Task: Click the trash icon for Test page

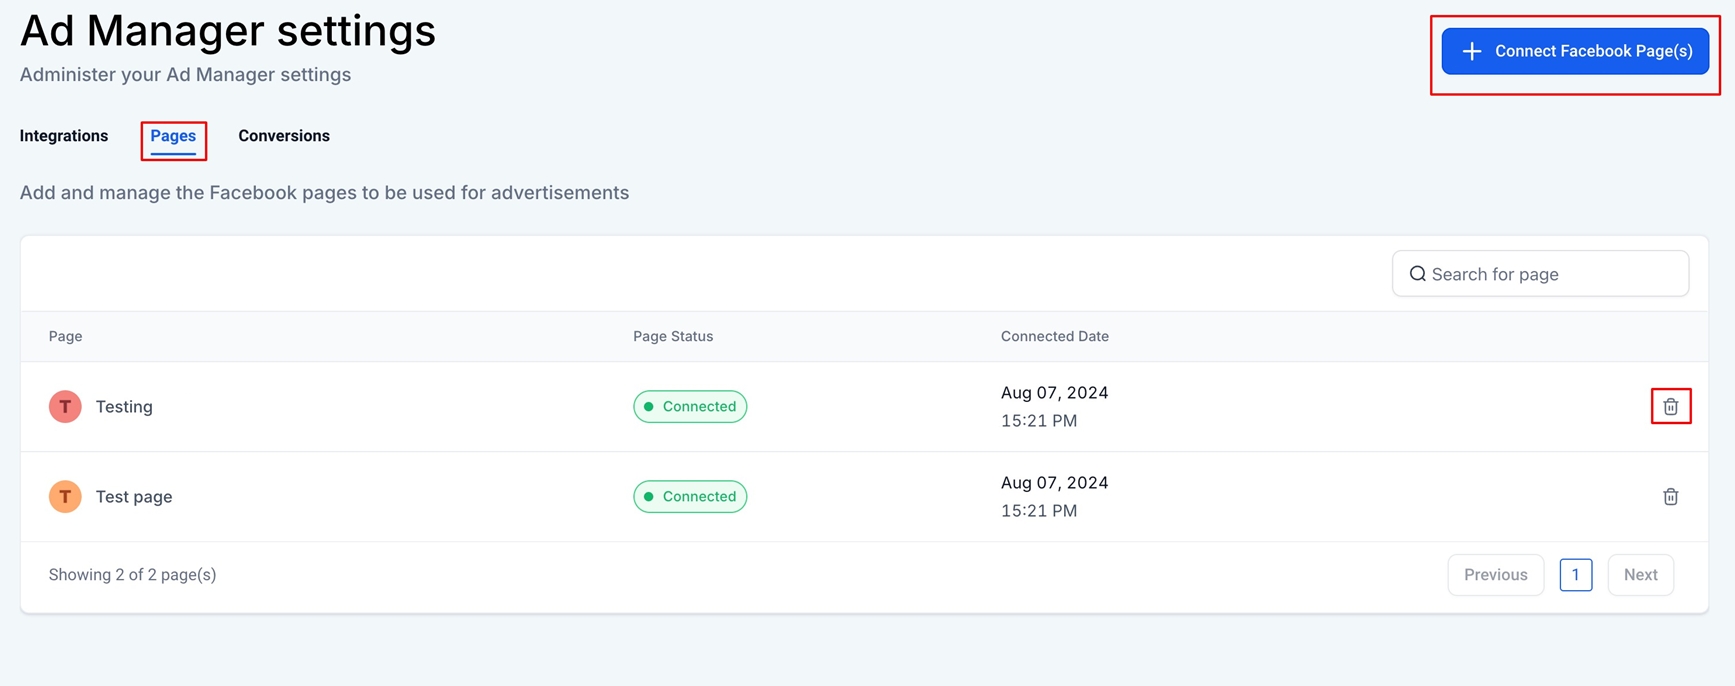Action: tap(1670, 496)
